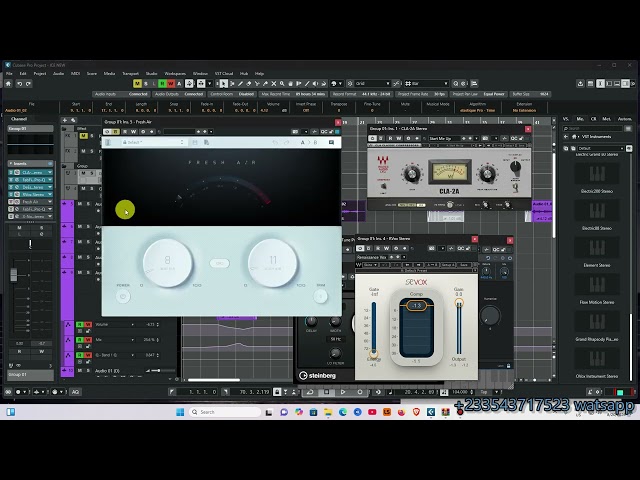Select the Erase tool
This screenshot has height=480, width=640.
point(249,84)
